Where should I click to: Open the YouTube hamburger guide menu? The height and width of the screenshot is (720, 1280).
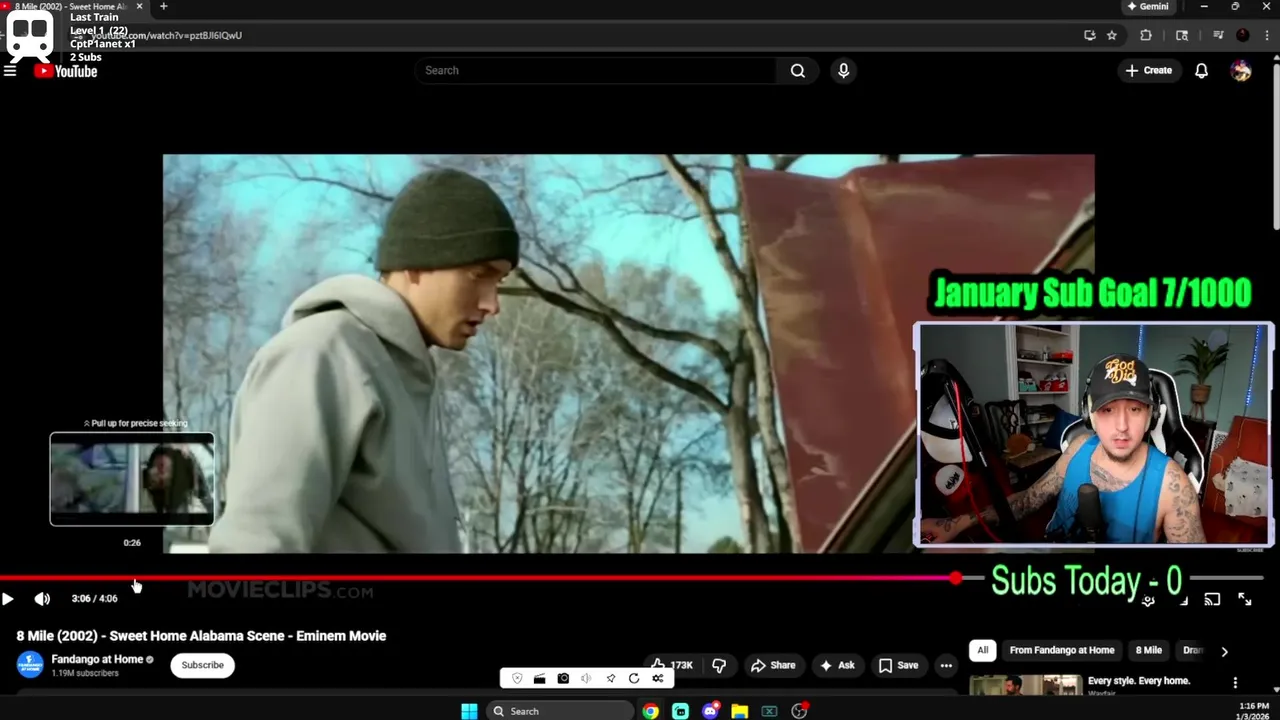coord(10,71)
